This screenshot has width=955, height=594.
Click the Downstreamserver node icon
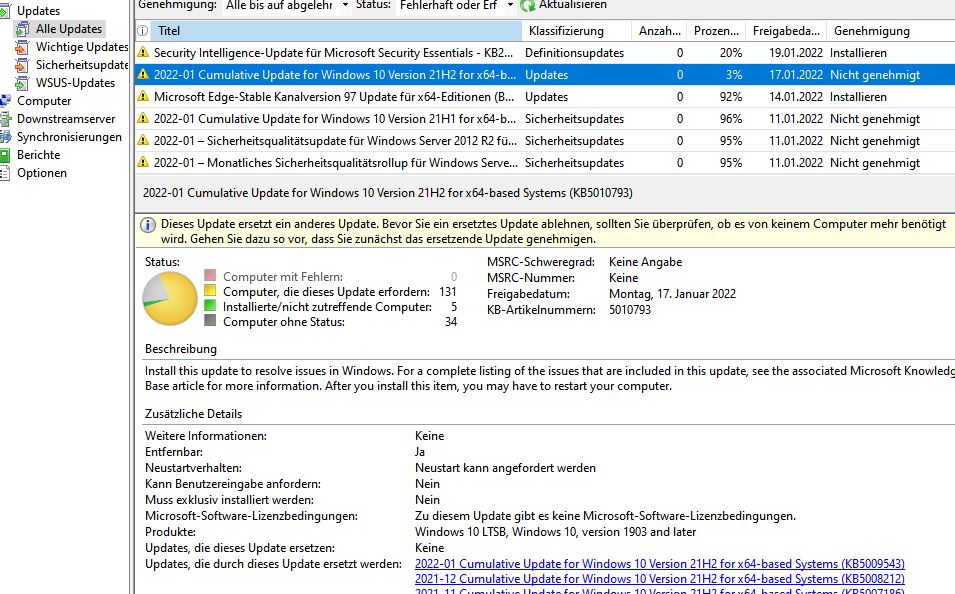pos(5,119)
